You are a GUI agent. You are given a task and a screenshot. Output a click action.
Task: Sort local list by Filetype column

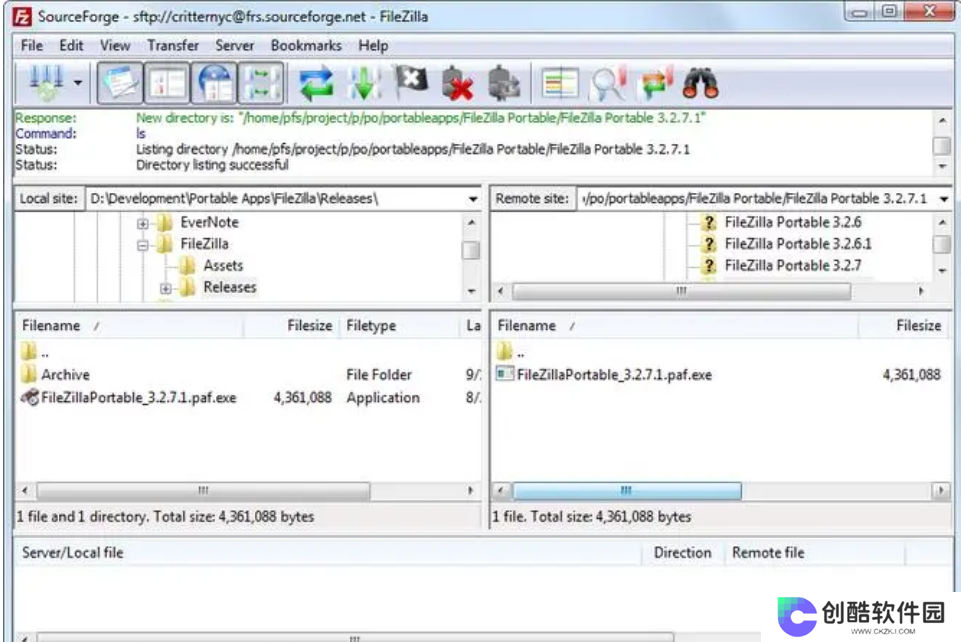399,325
